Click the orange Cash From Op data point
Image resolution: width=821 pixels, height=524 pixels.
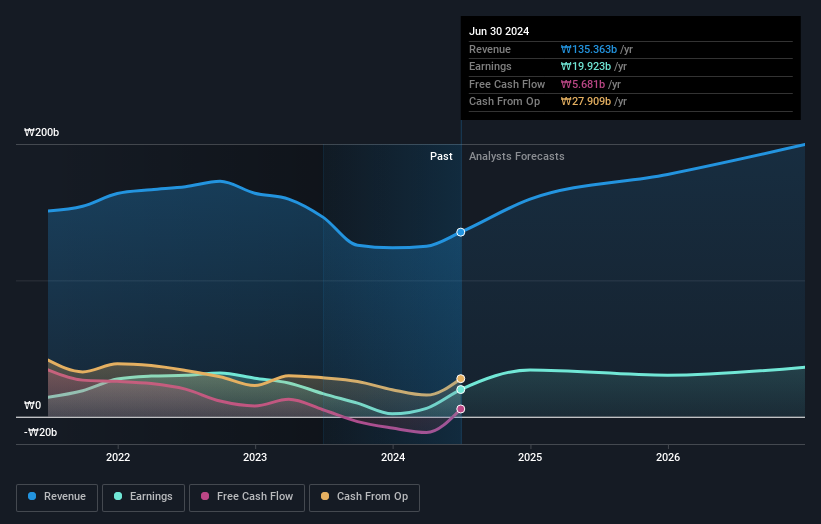461,378
